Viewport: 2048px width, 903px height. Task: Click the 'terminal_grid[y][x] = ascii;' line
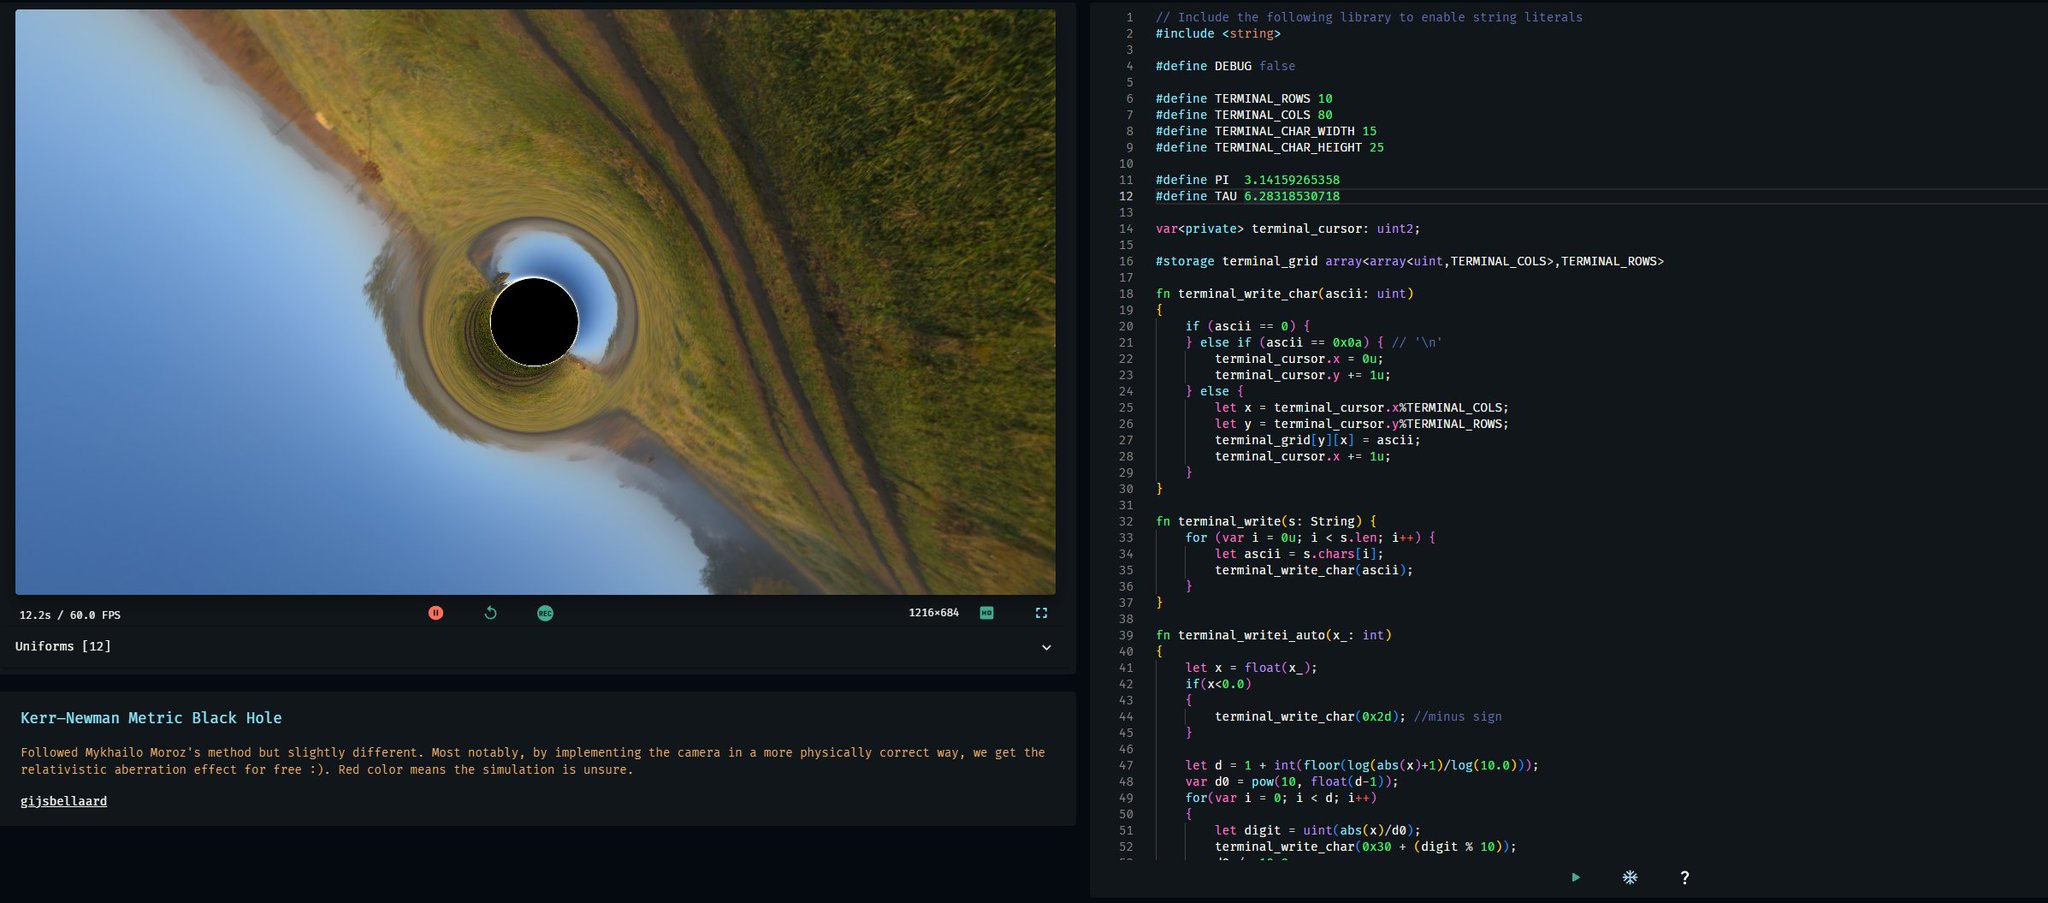[1317, 440]
